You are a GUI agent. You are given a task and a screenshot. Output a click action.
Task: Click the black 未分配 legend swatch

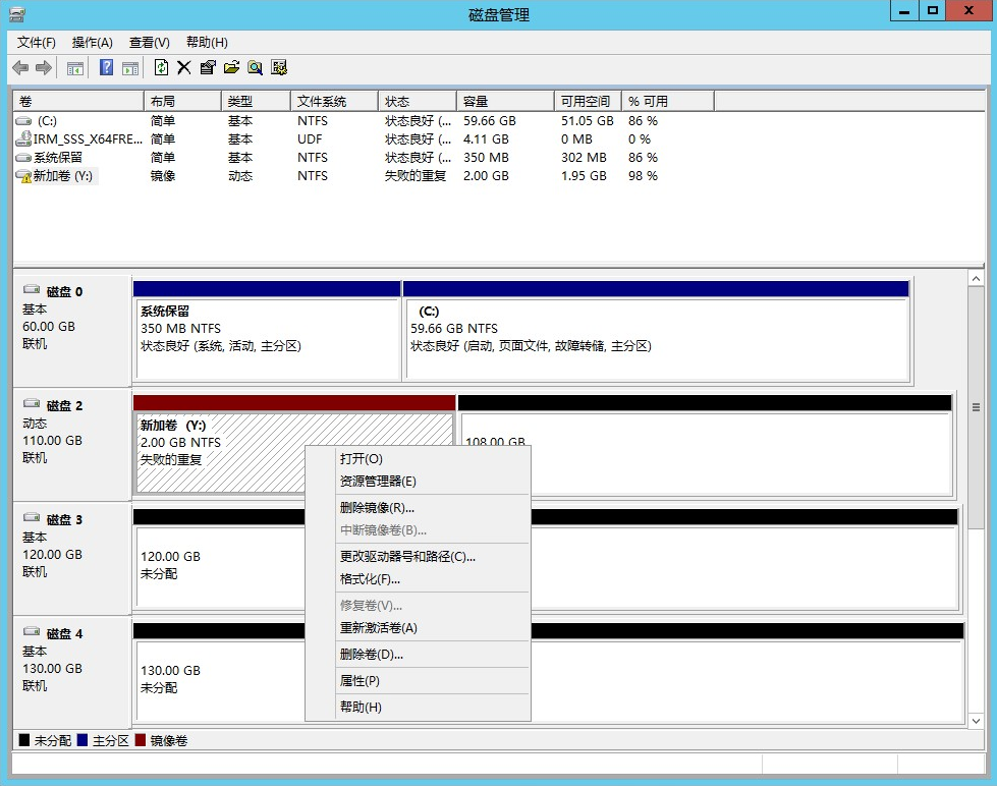(x=24, y=740)
